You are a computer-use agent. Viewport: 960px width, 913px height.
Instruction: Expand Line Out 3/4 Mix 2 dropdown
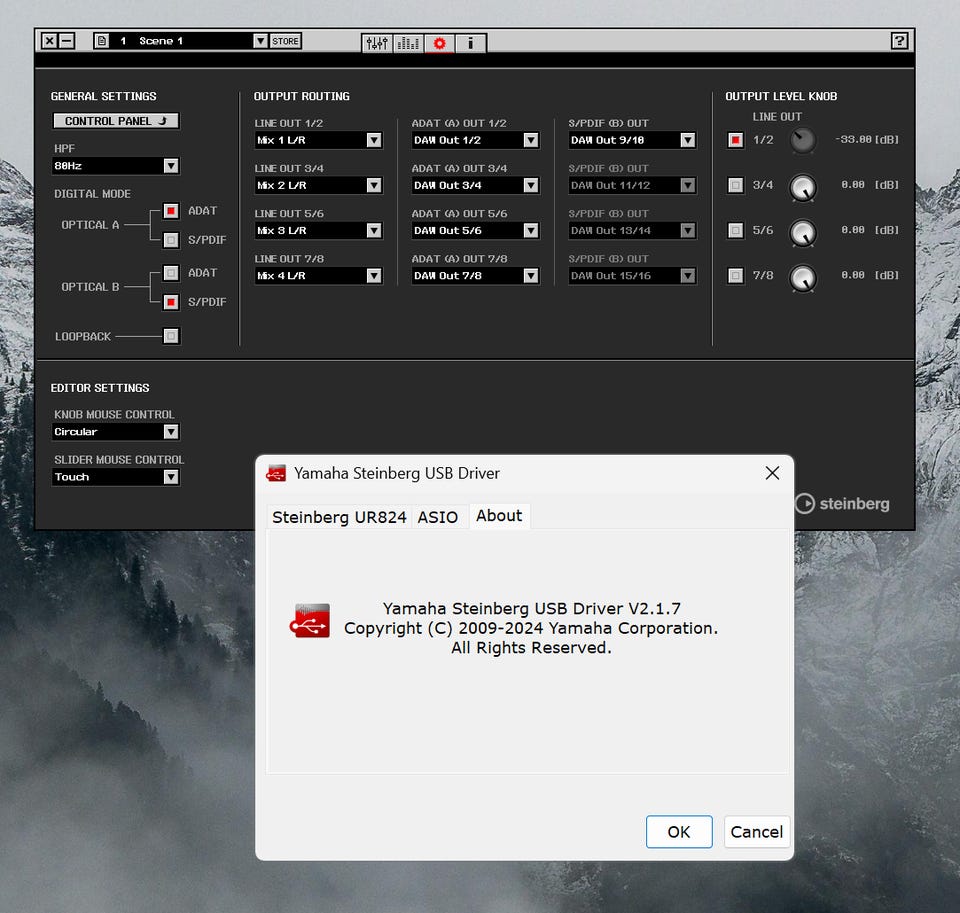(318, 186)
